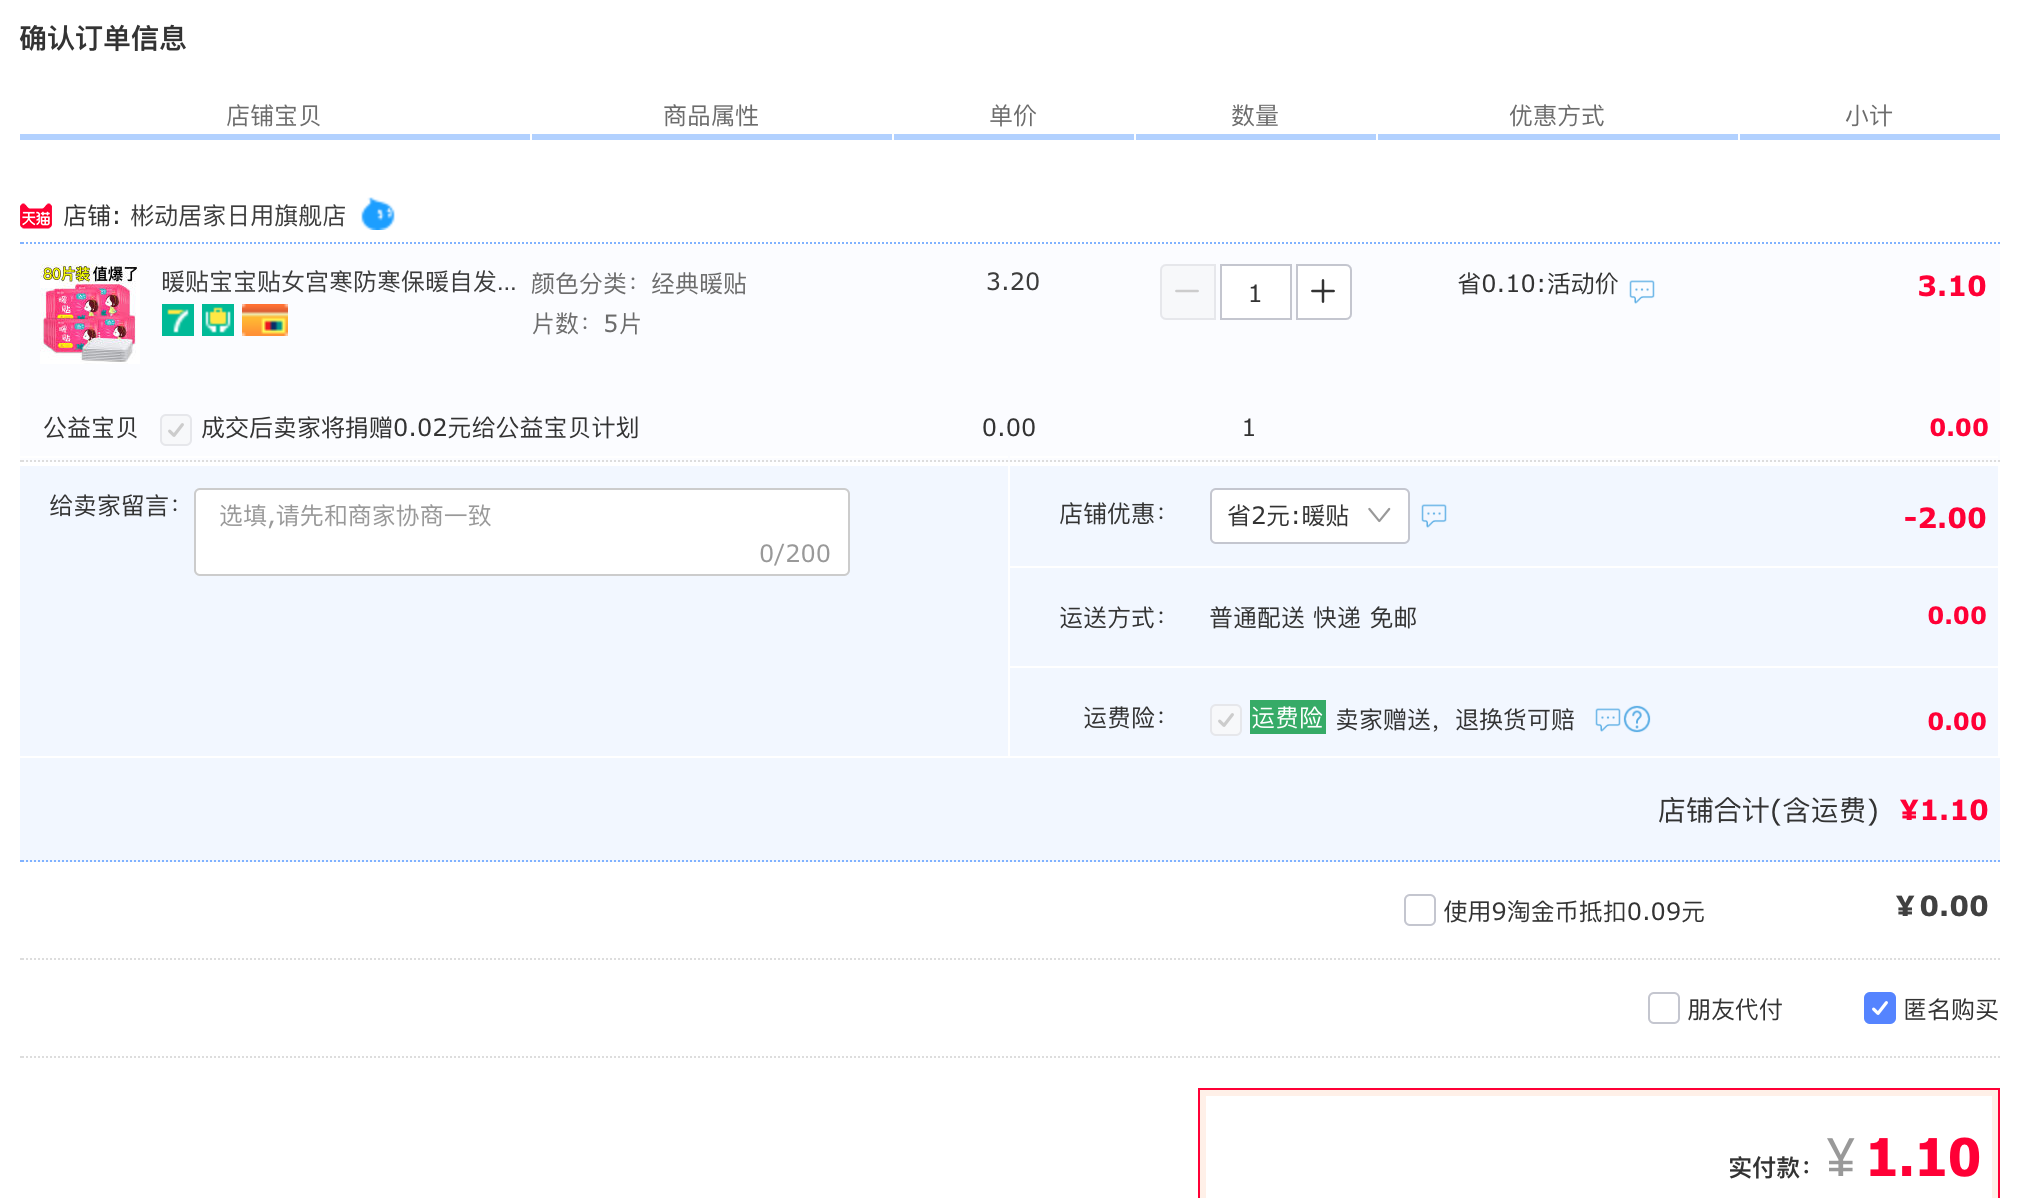Viewport: 2034px width, 1198px height.
Task: Click the 店铺合计 total ¥1.10
Action: [x=1944, y=810]
